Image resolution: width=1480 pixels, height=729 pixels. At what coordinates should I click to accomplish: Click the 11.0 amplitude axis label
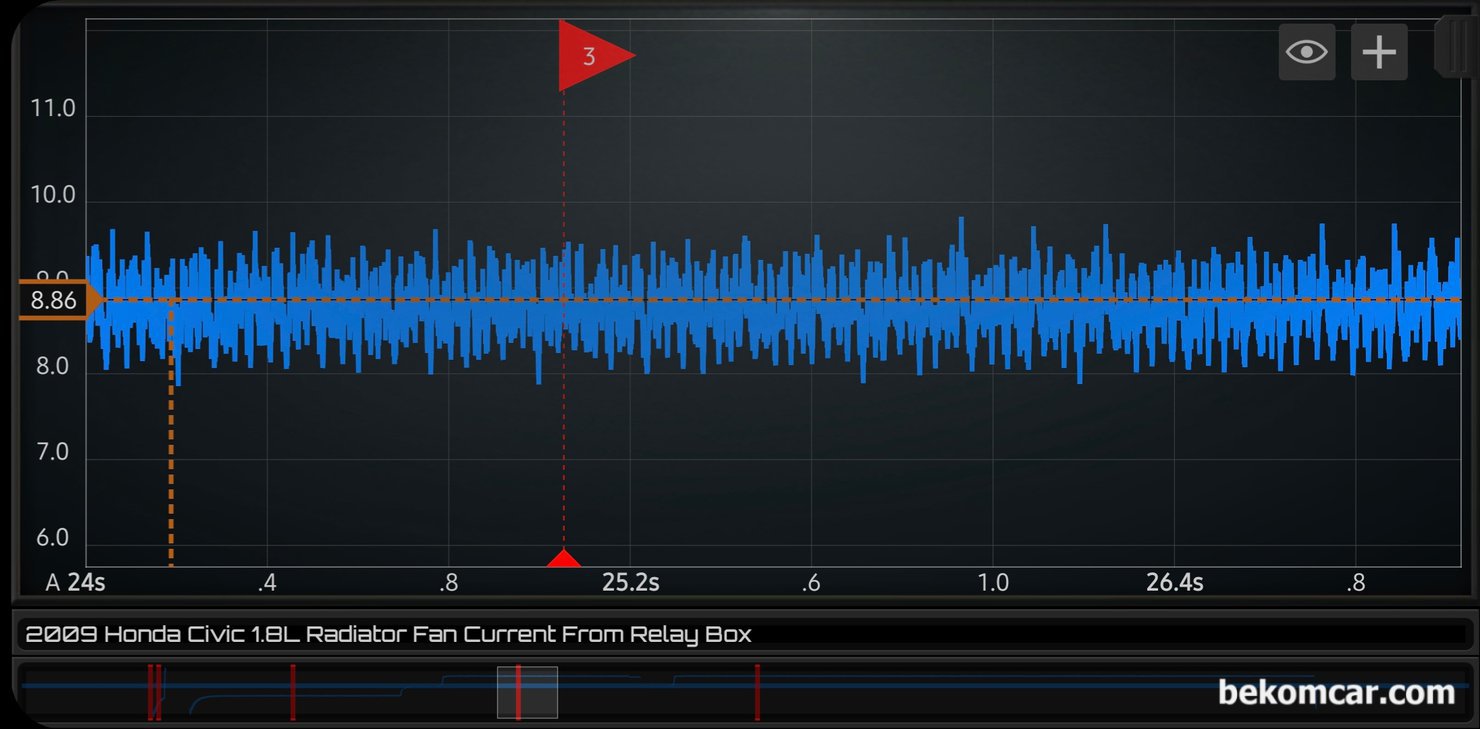53,109
